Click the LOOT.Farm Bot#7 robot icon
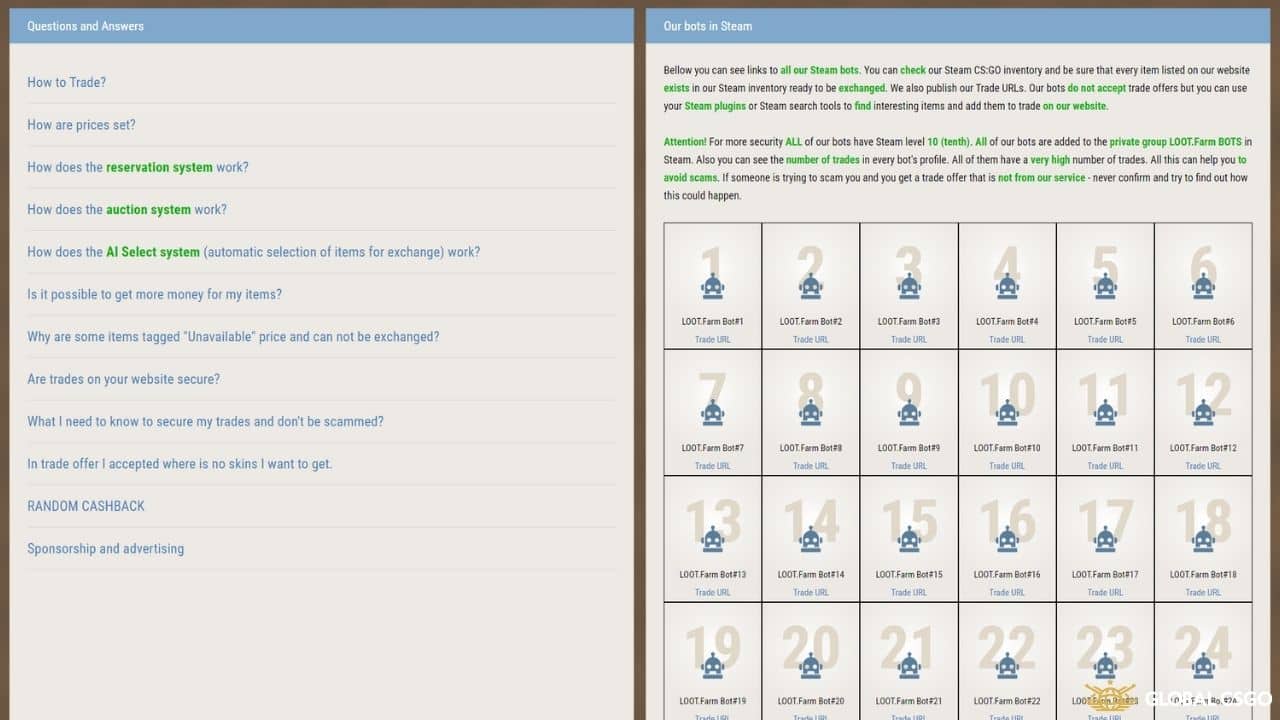Screen dimensions: 1280x720 (712, 413)
